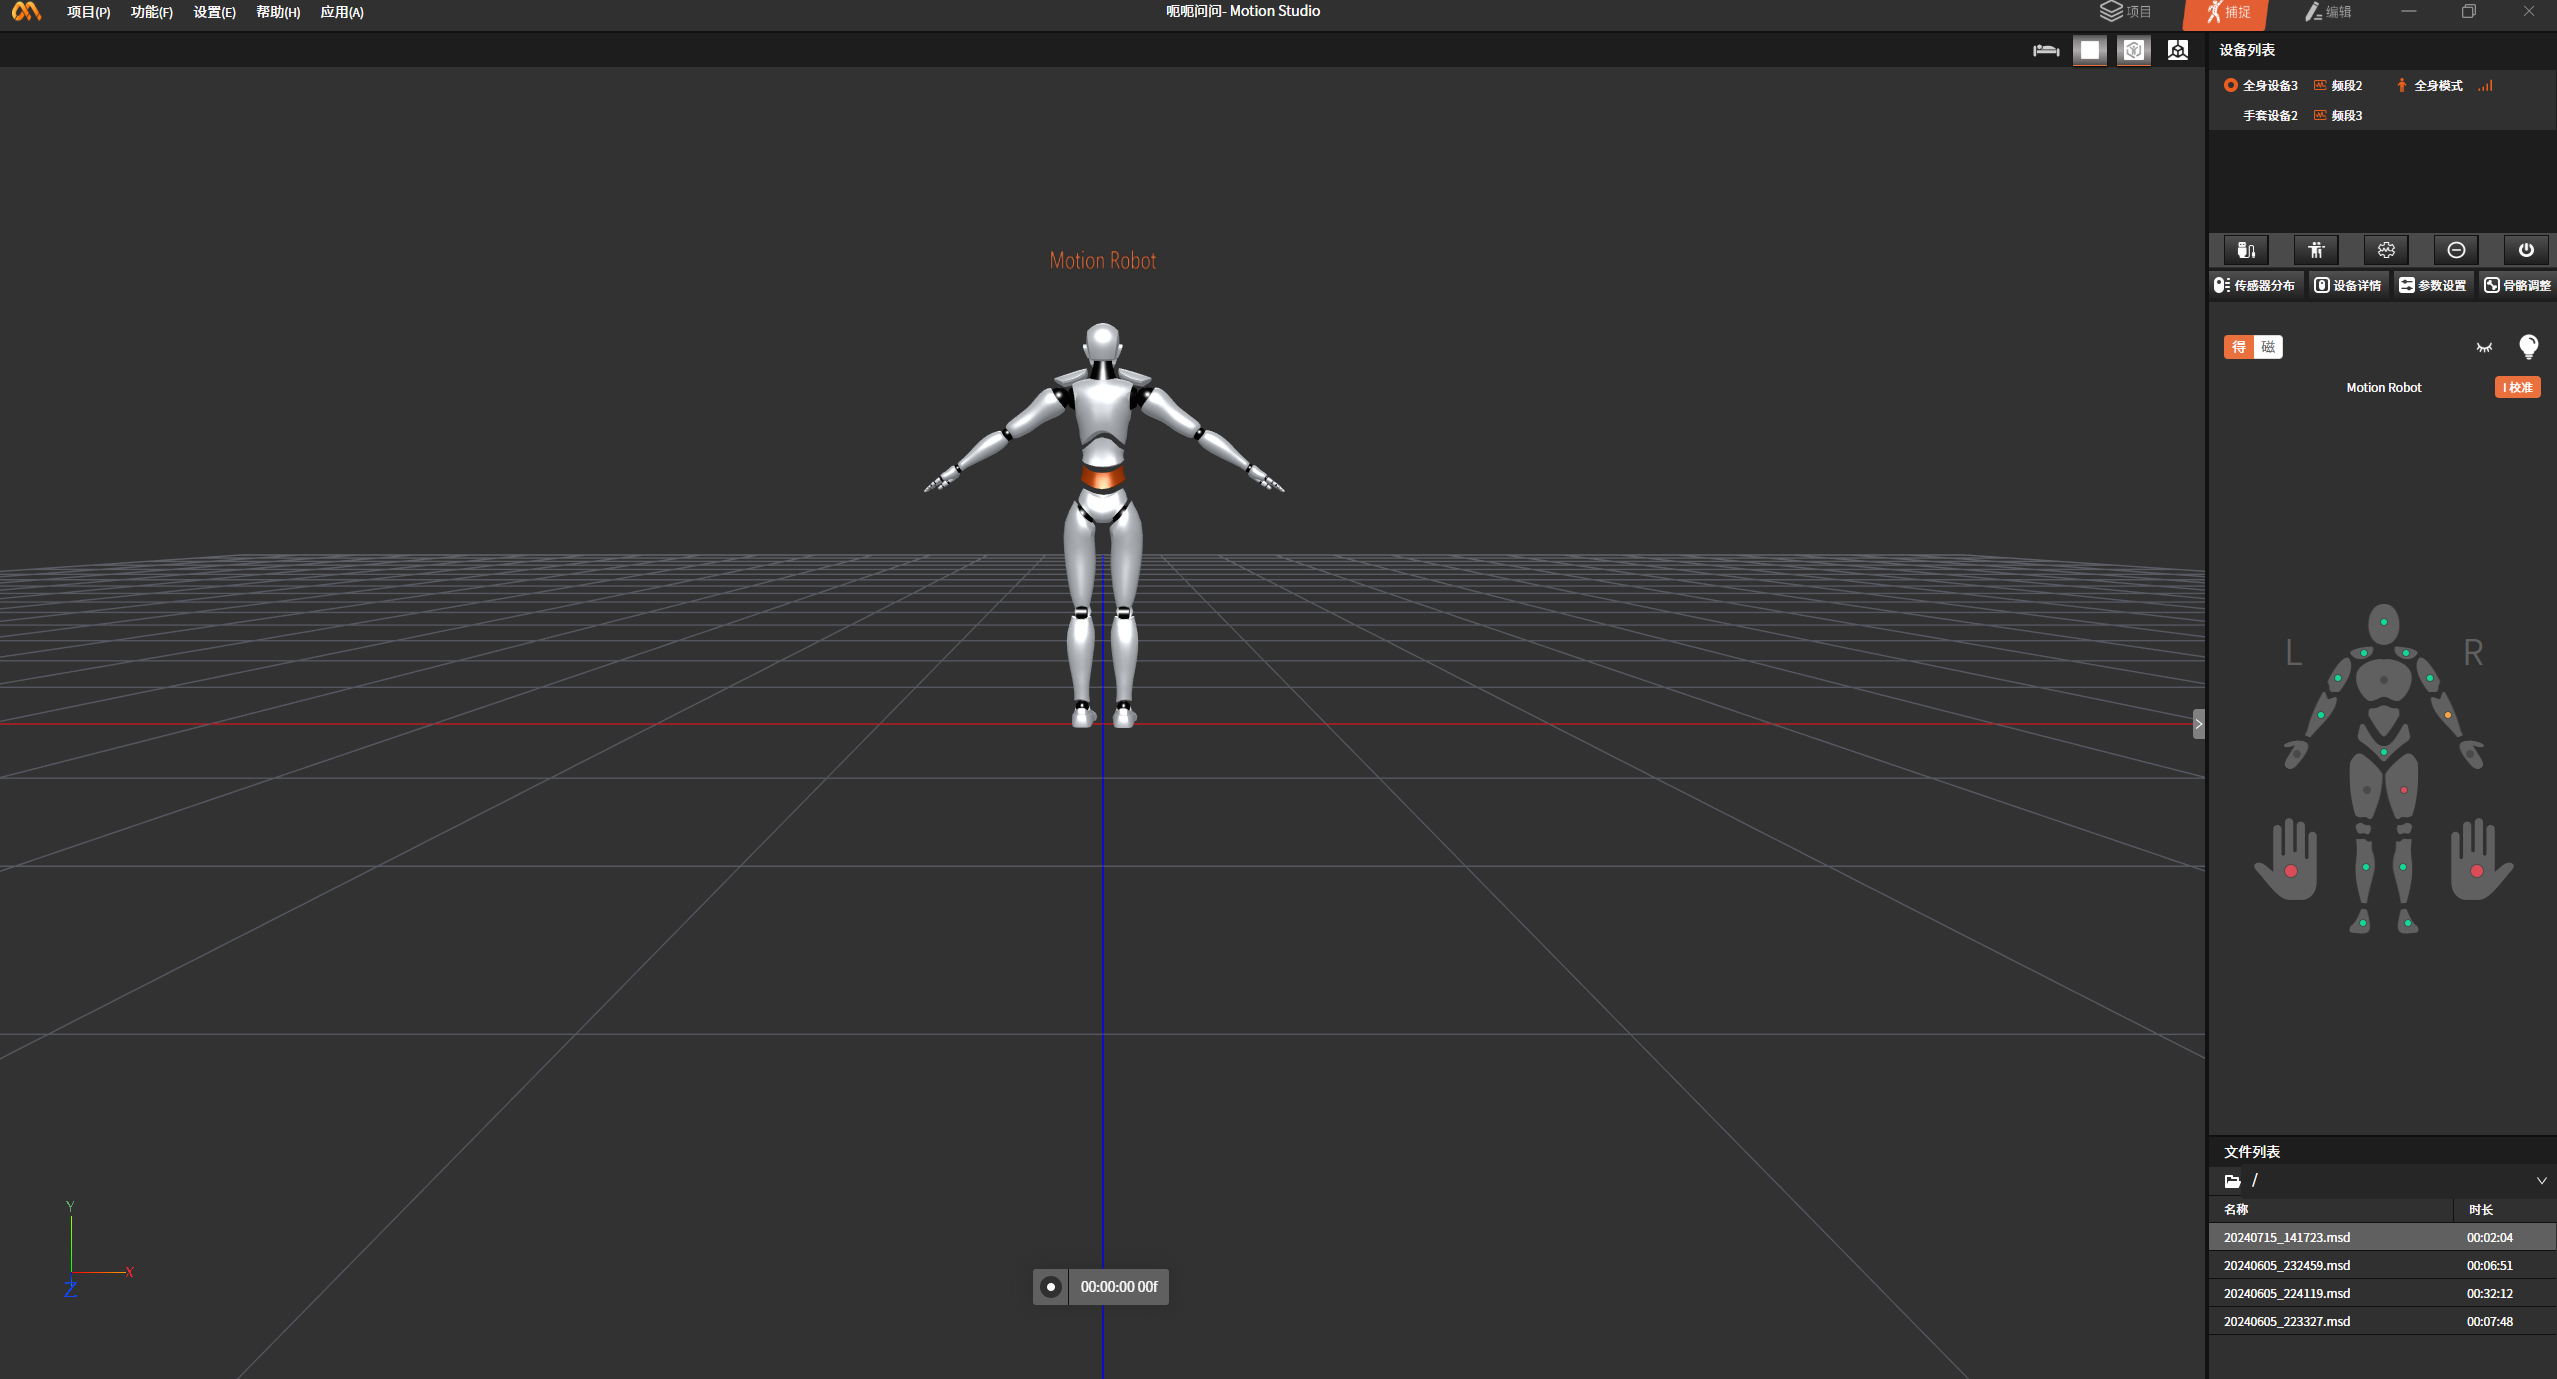The image size is (2557, 1379).
Task: Collapse the right side panel arrow
Action: tap(2198, 724)
